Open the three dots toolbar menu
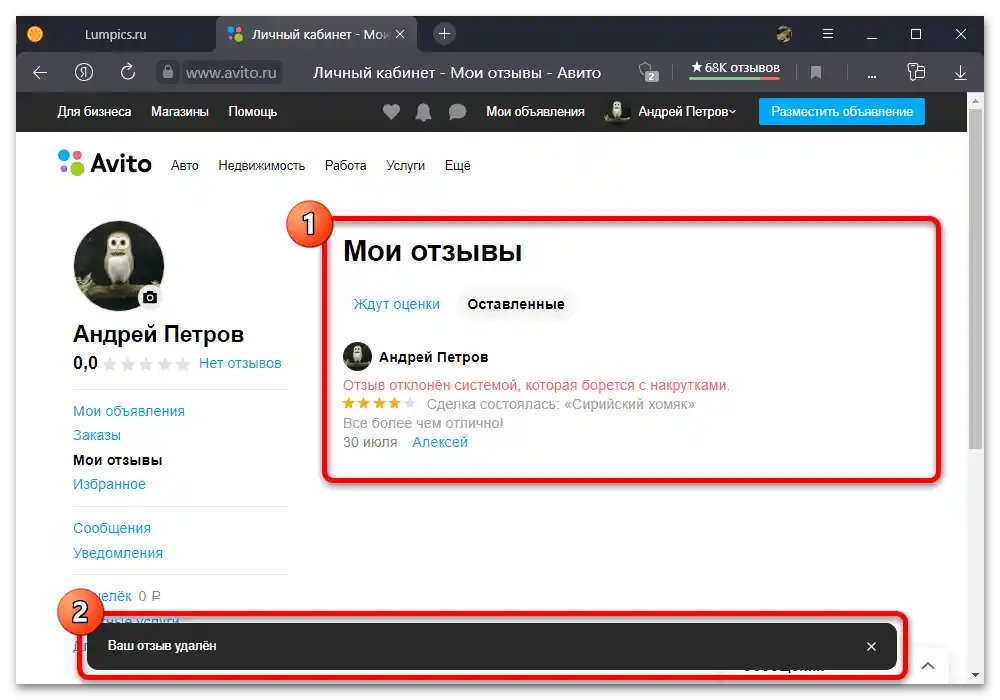Screen dimensions: 1000x700 point(871,75)
